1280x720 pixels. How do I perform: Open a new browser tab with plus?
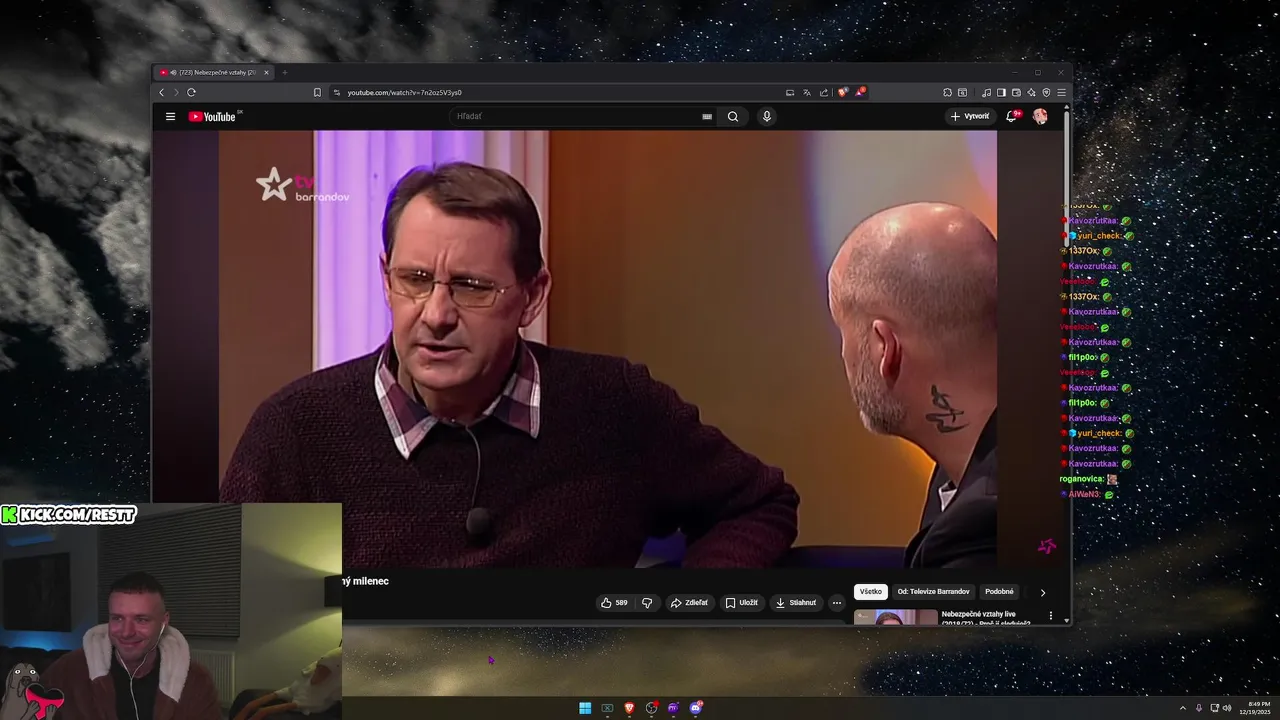pyautogui.click(x=284, y=72)
